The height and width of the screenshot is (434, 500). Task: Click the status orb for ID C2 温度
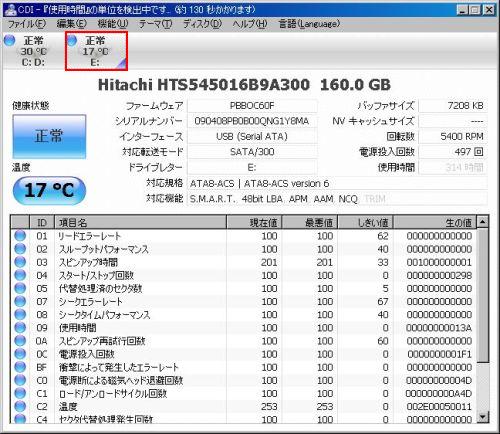click(20, 407)
